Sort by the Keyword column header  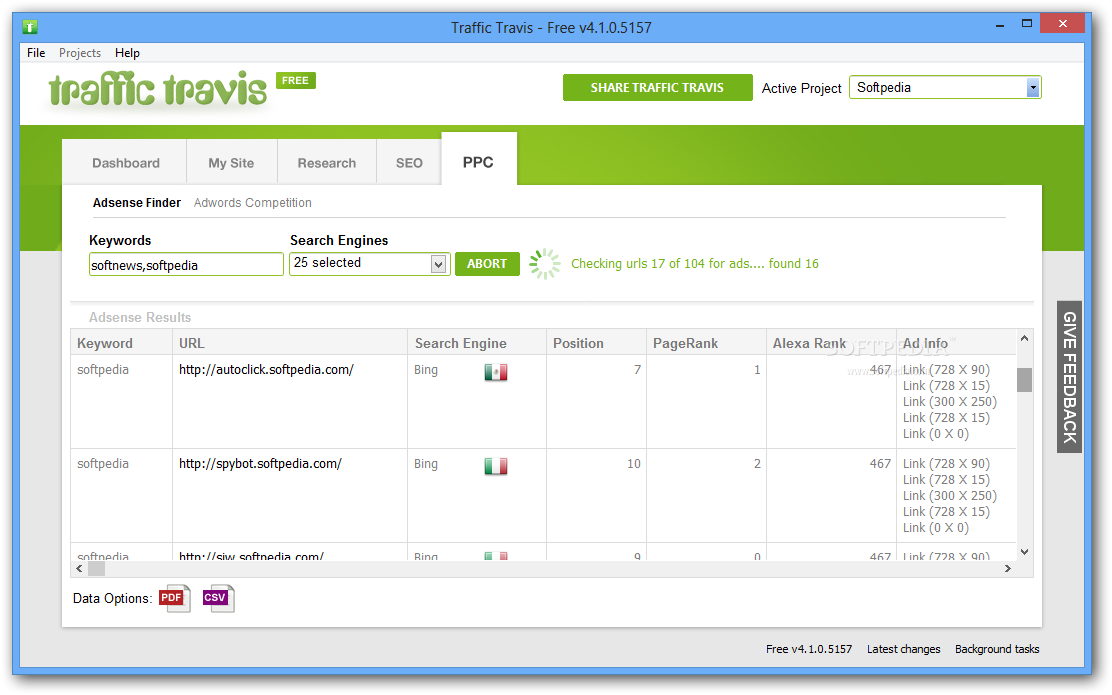coord(121,343)
